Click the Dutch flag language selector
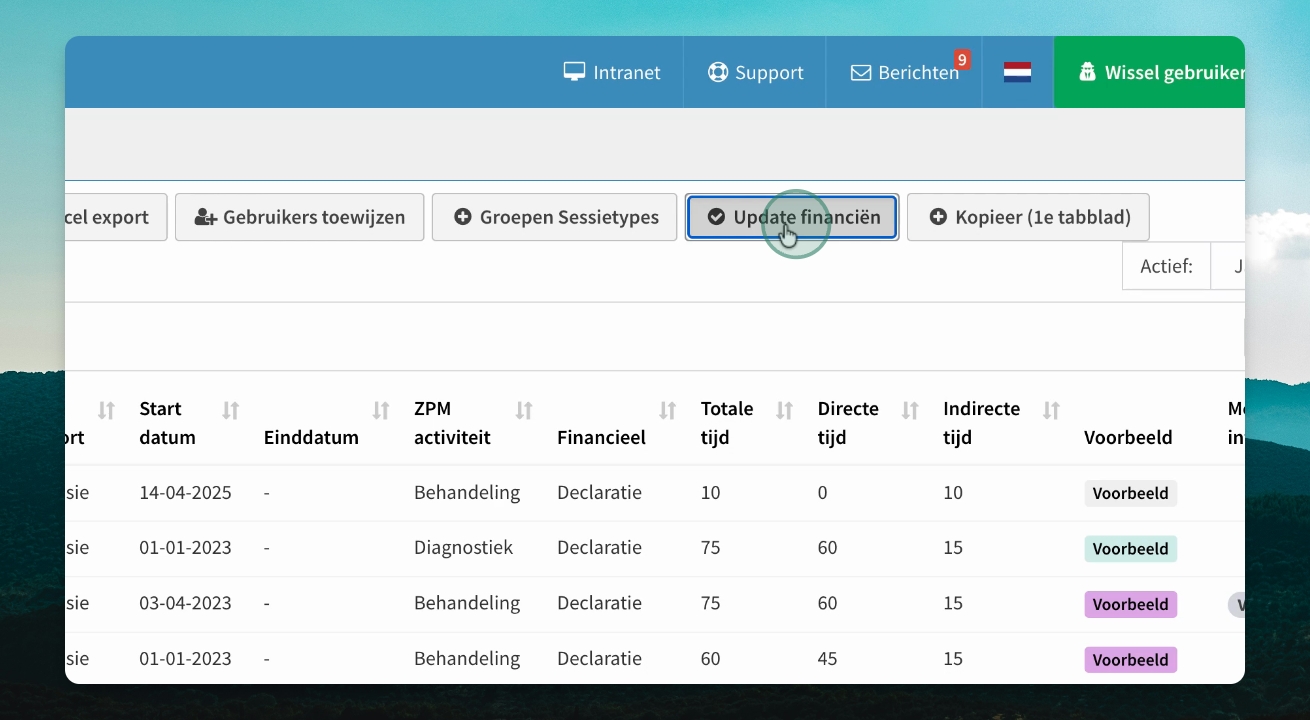 (x=1017, y=72)
